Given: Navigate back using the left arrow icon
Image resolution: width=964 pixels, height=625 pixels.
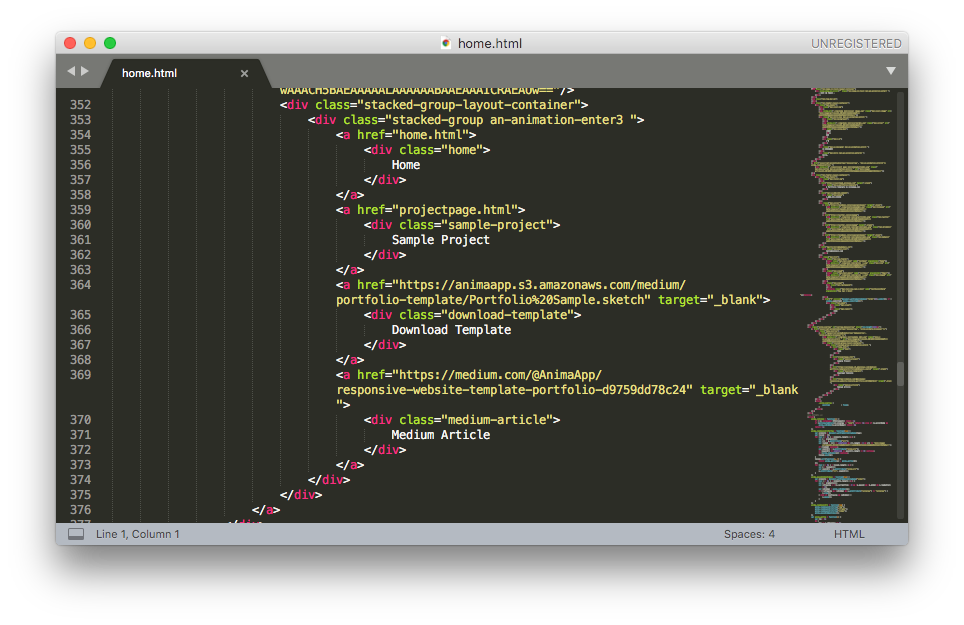Looking at the screenshot, I should 70,72.
